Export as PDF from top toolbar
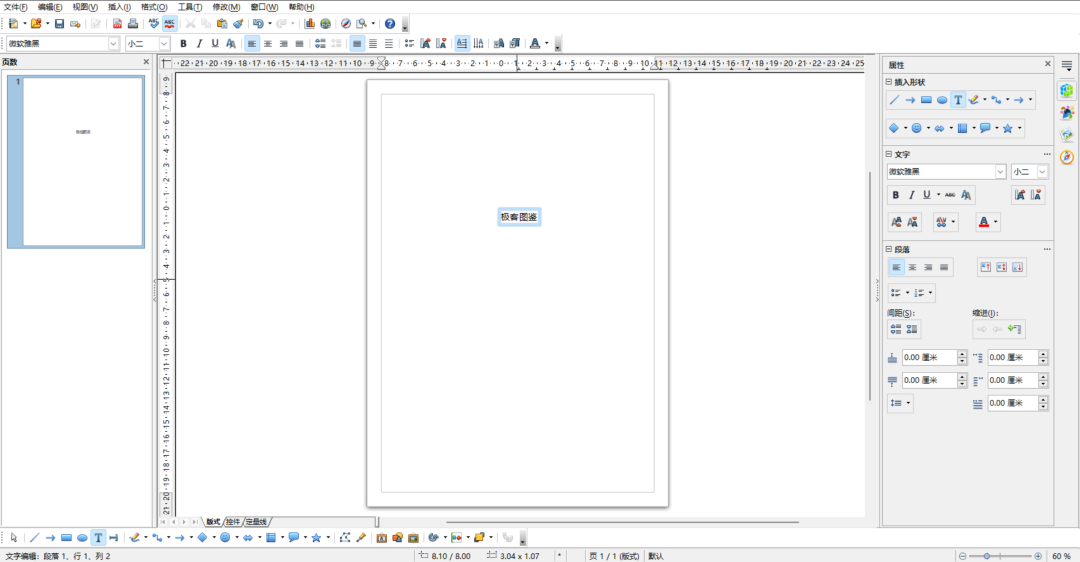 click(117, 23)
